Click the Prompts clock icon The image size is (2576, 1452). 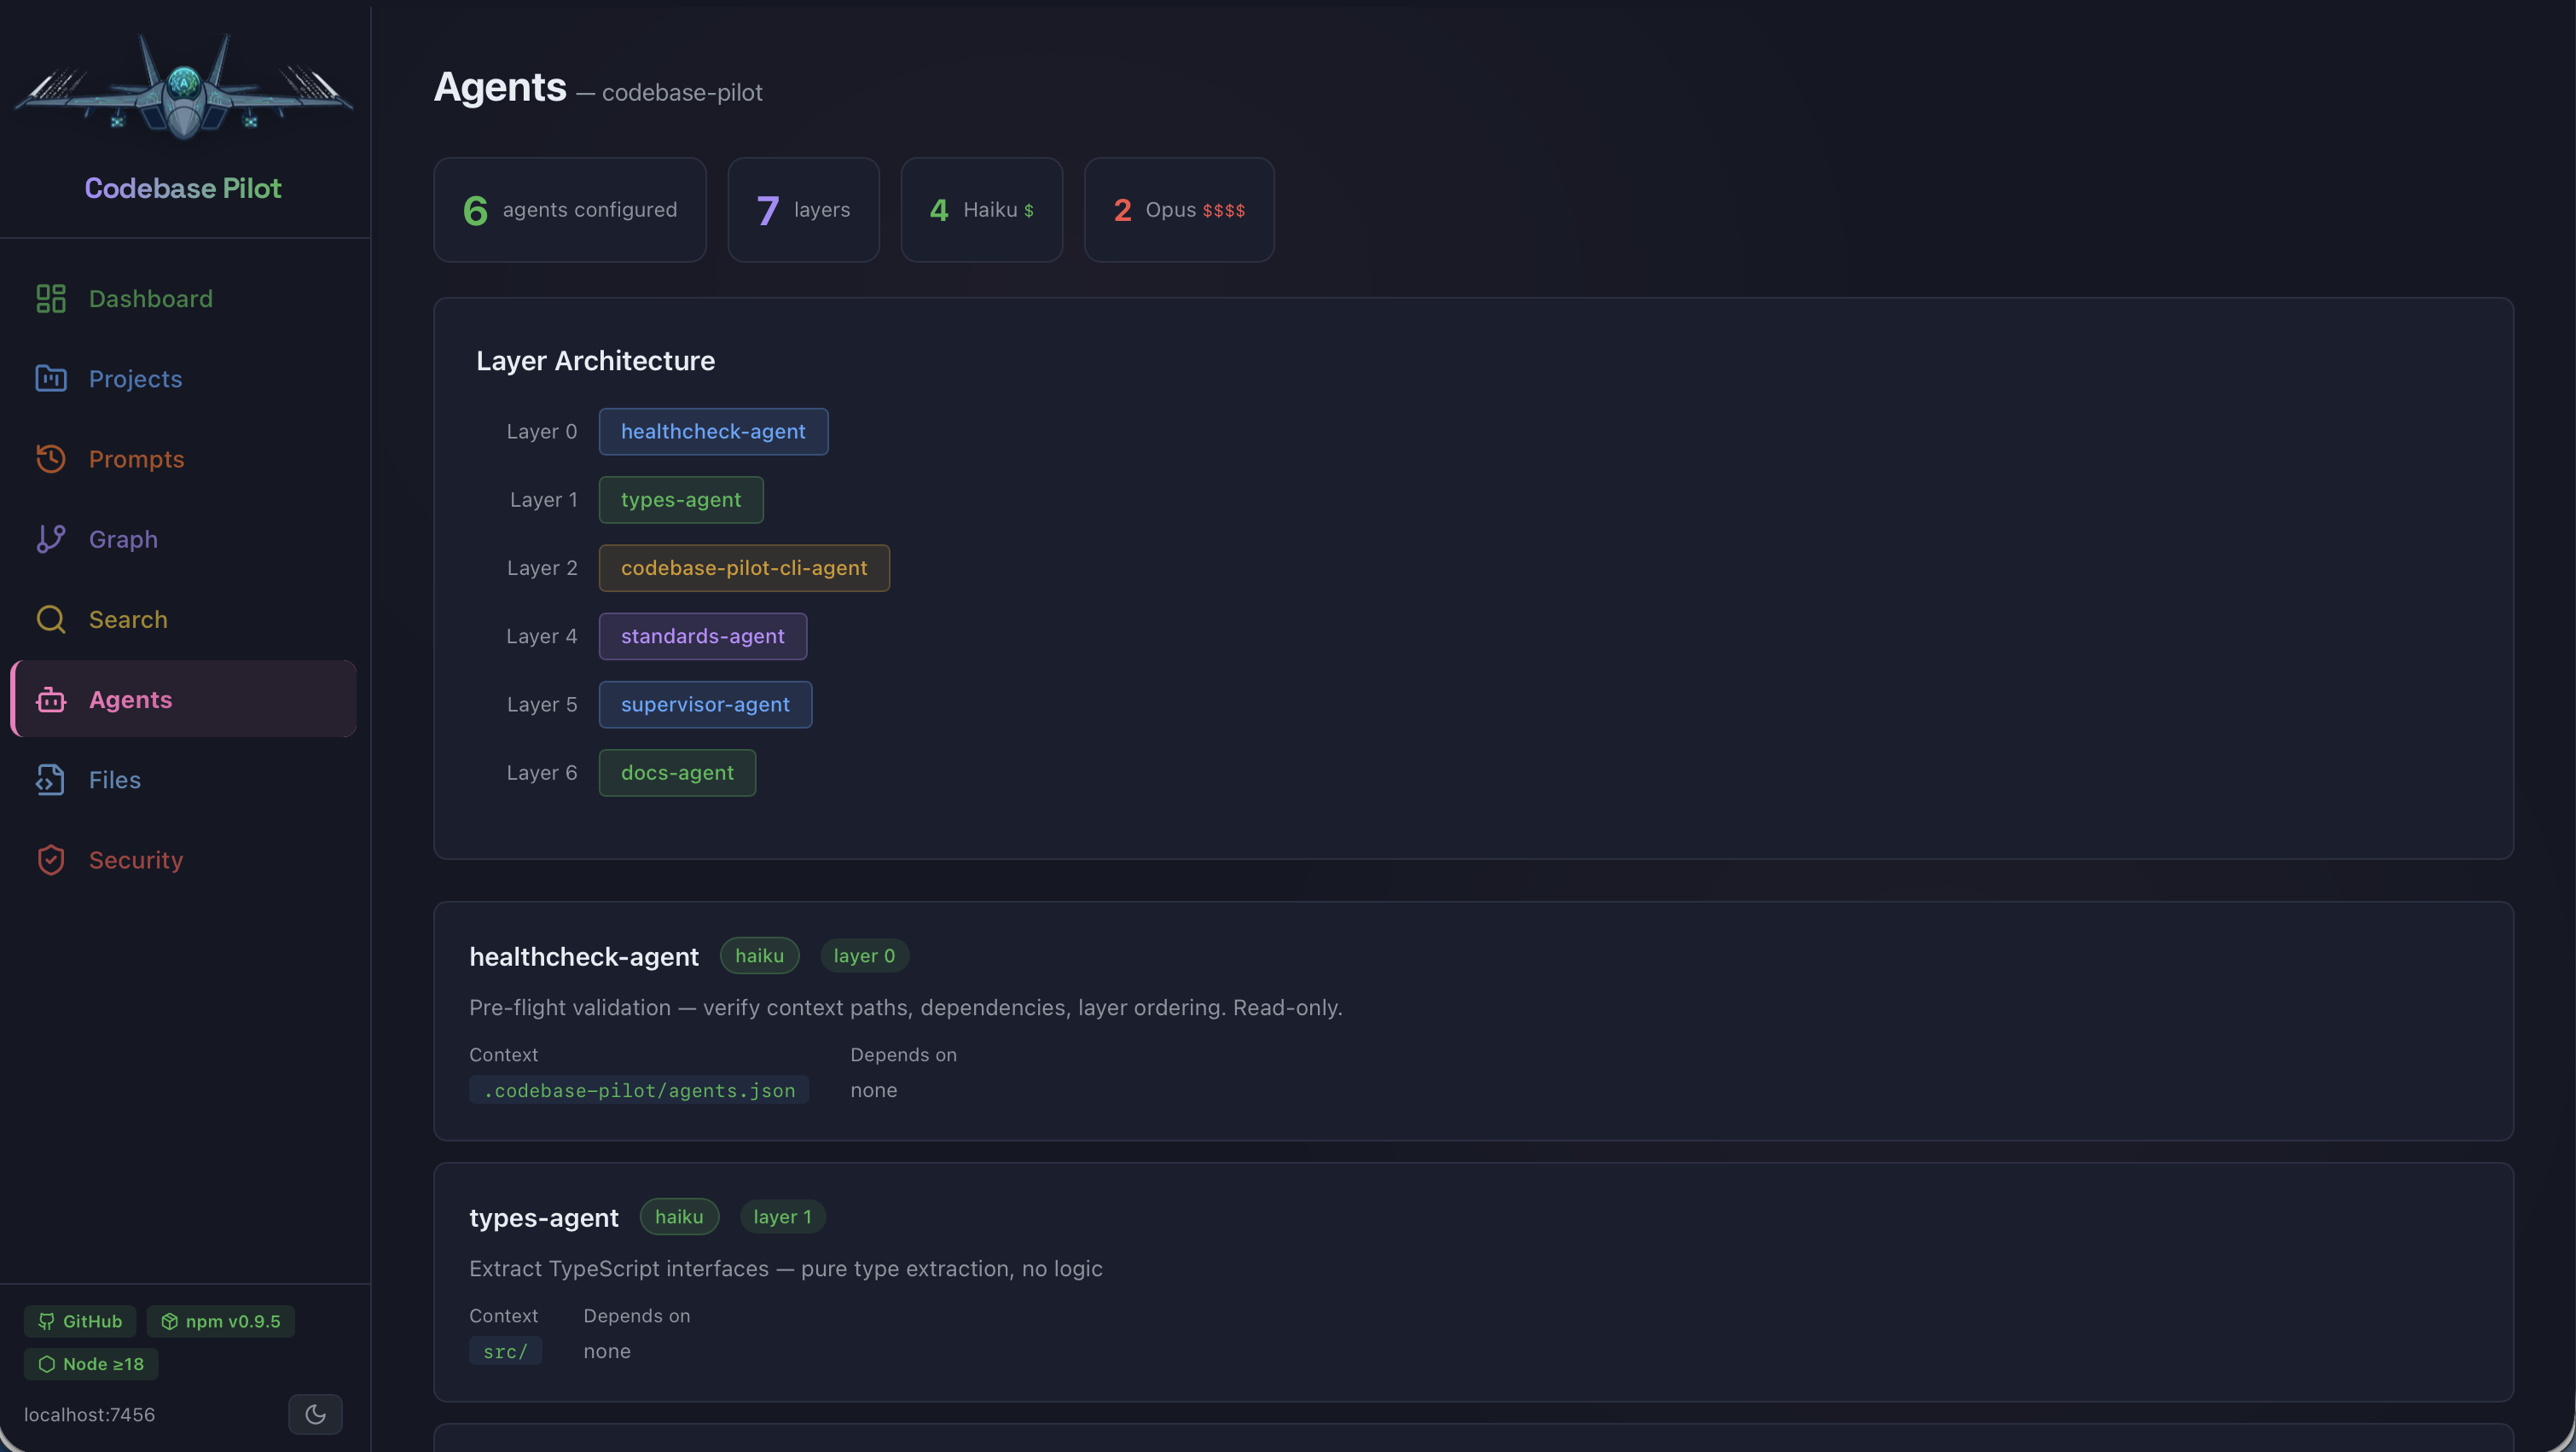[51, 458]
